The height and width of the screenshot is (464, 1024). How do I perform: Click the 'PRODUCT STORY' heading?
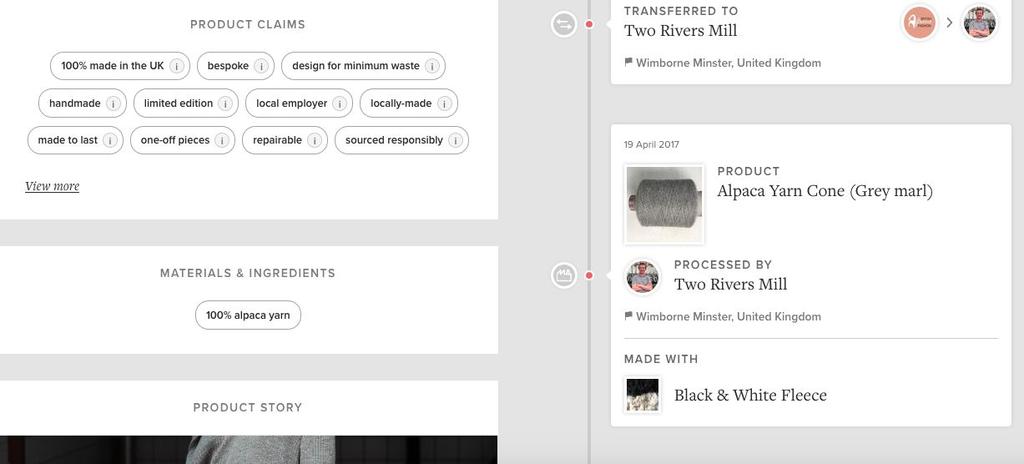[x=248, y=407]
